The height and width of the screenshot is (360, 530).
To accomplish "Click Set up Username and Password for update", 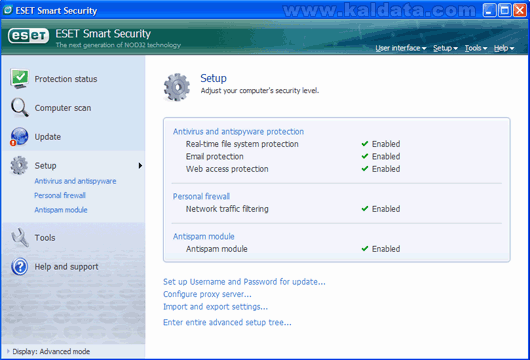I will point(244,282).
